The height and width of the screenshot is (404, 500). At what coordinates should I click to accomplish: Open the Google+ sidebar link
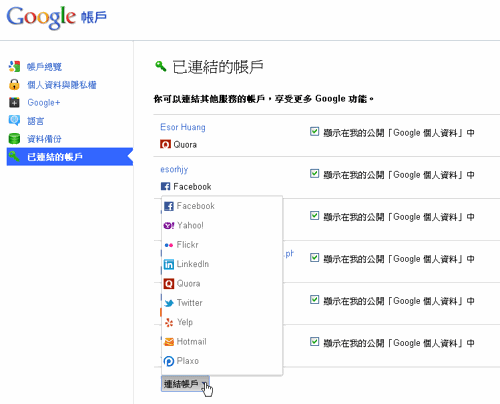44,103
